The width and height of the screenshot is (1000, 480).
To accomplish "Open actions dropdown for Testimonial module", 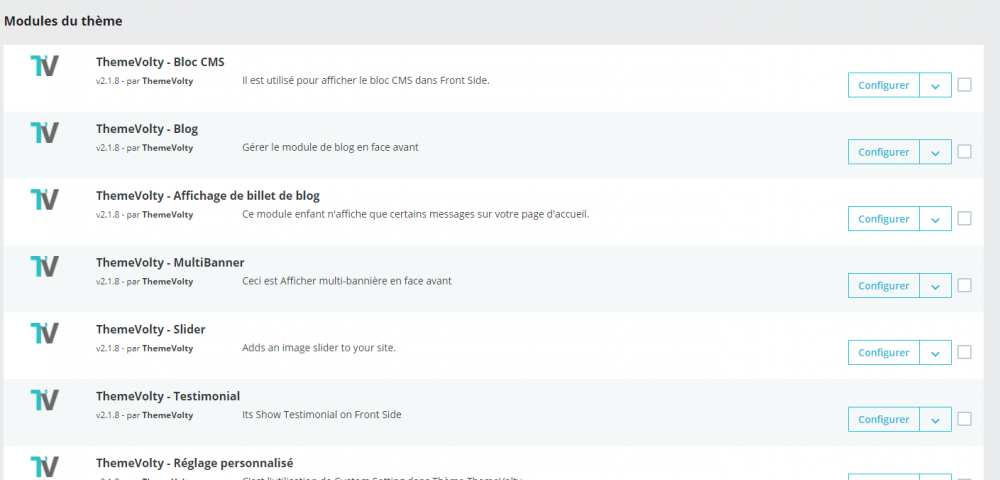I will tap(936, 420).
